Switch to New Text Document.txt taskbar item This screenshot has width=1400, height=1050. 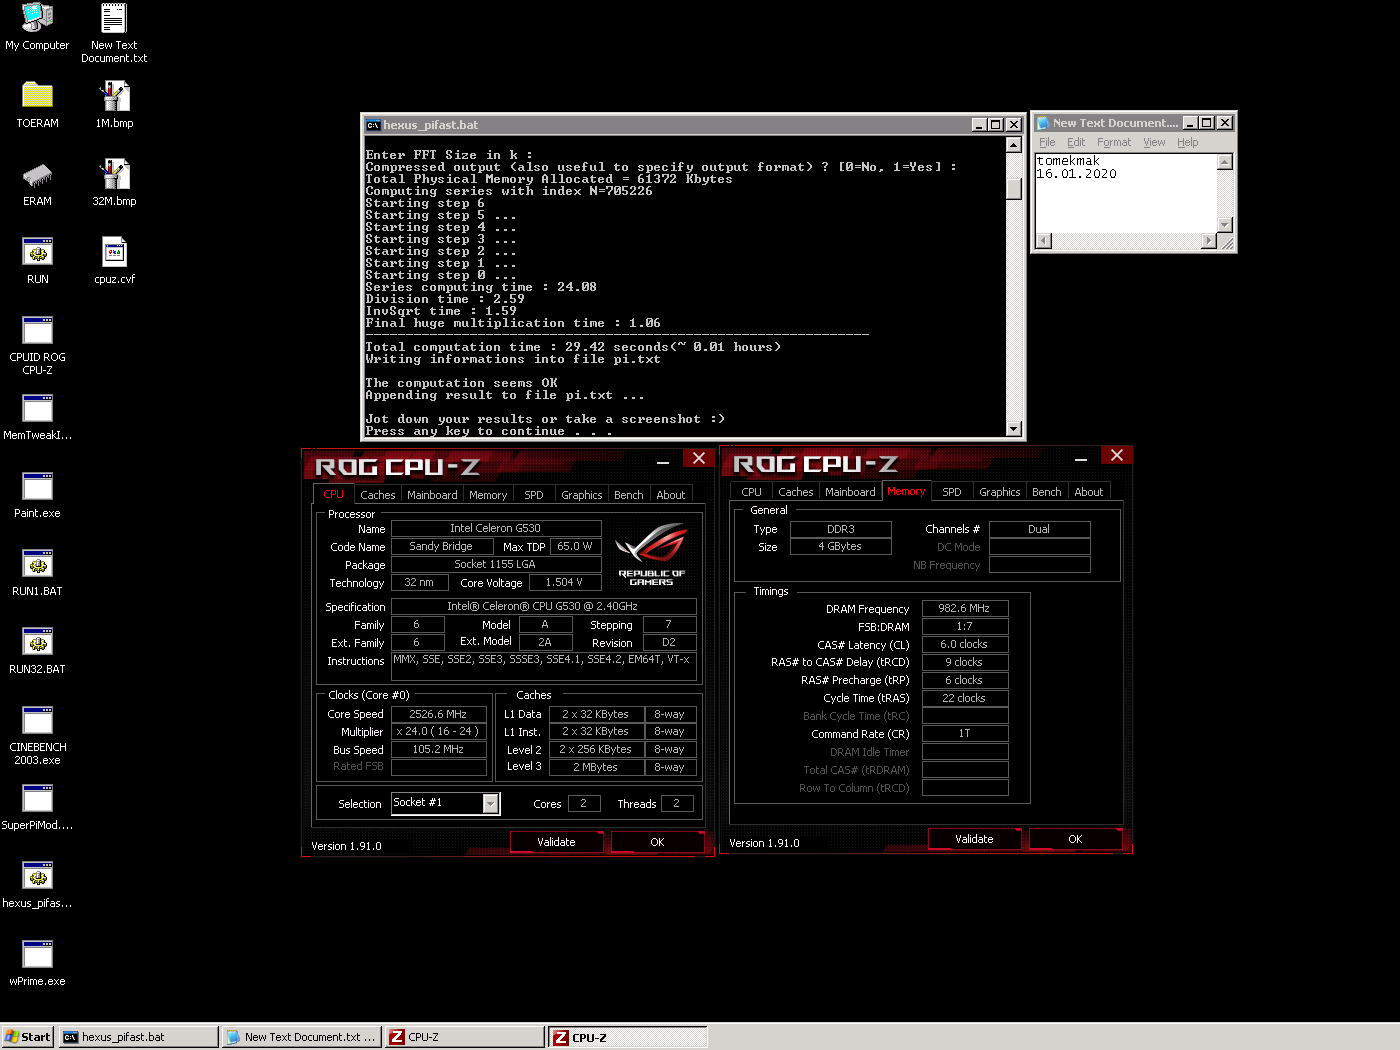[x=302, y=1037]
